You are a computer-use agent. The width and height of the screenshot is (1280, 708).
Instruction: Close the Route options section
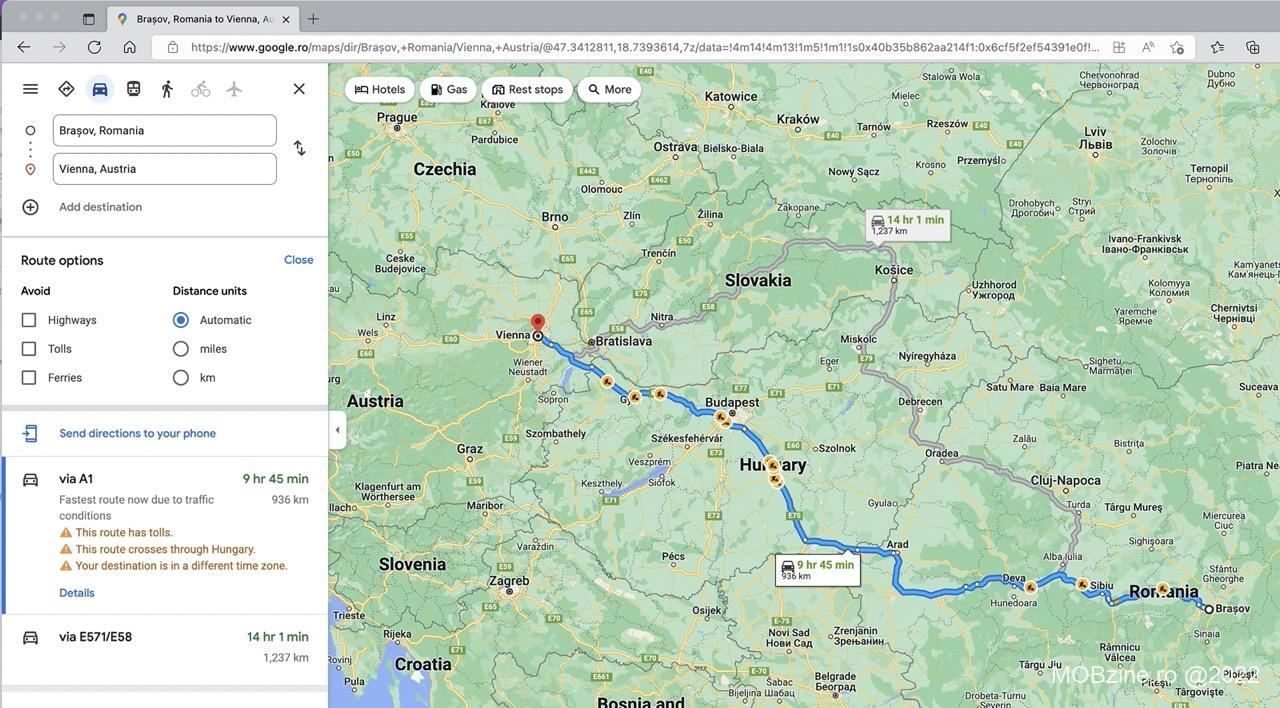(x=298, y=259)
